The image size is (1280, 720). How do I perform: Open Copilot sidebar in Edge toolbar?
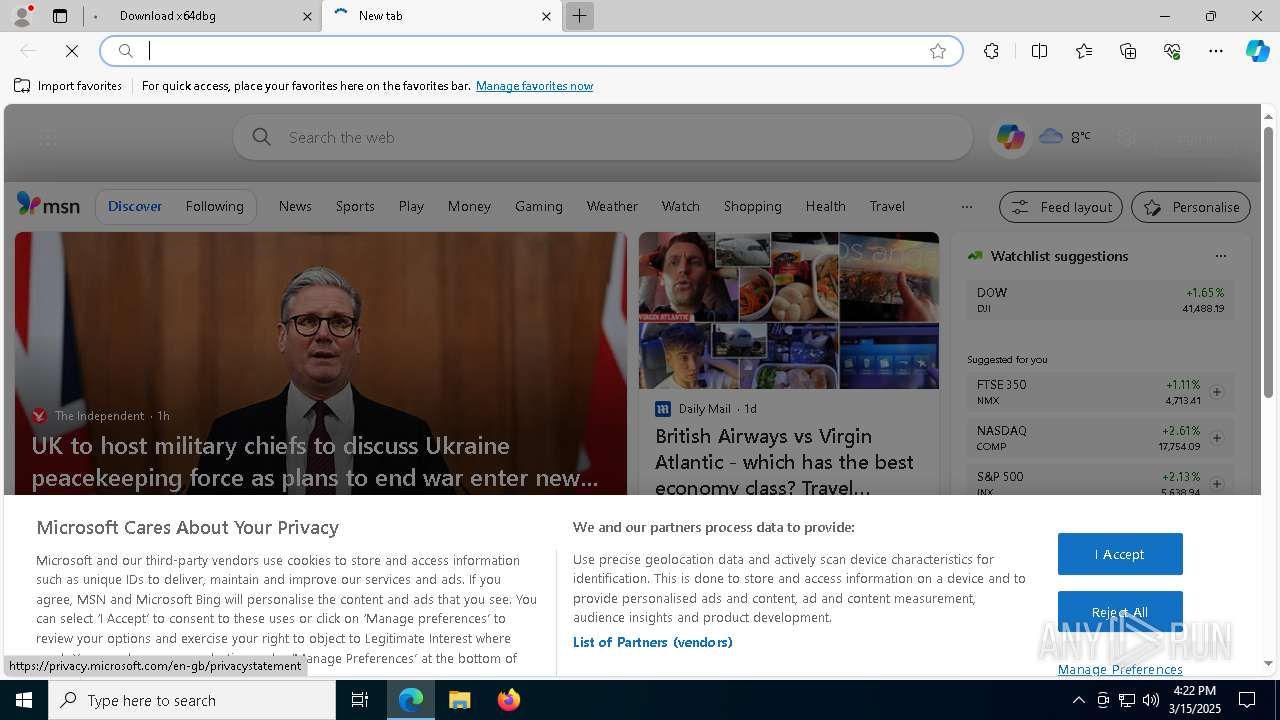point(1257,51)
